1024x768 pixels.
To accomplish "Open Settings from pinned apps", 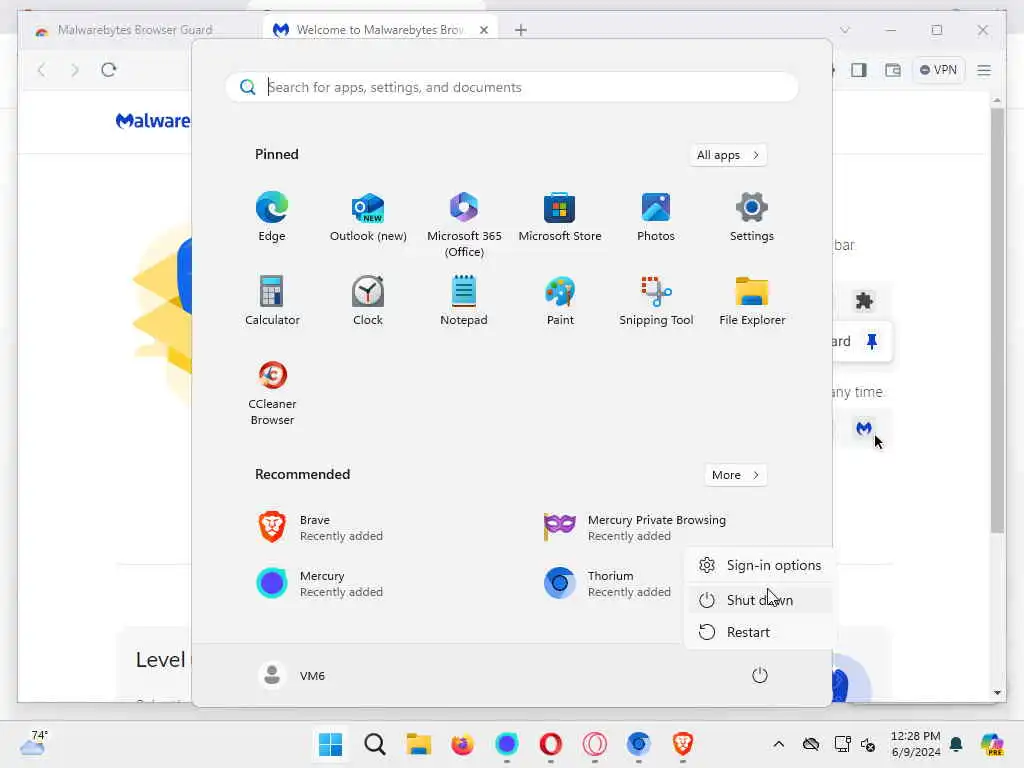I will [x=752, y=217].
